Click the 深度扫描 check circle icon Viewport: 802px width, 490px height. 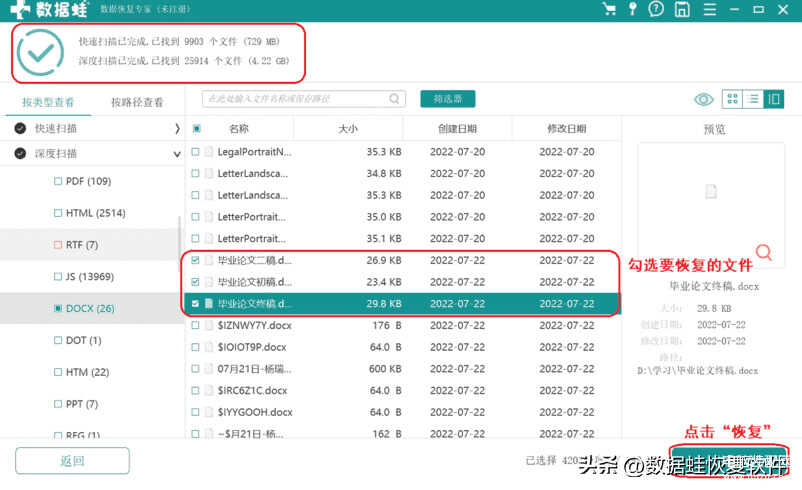click(x=20, y=153)
